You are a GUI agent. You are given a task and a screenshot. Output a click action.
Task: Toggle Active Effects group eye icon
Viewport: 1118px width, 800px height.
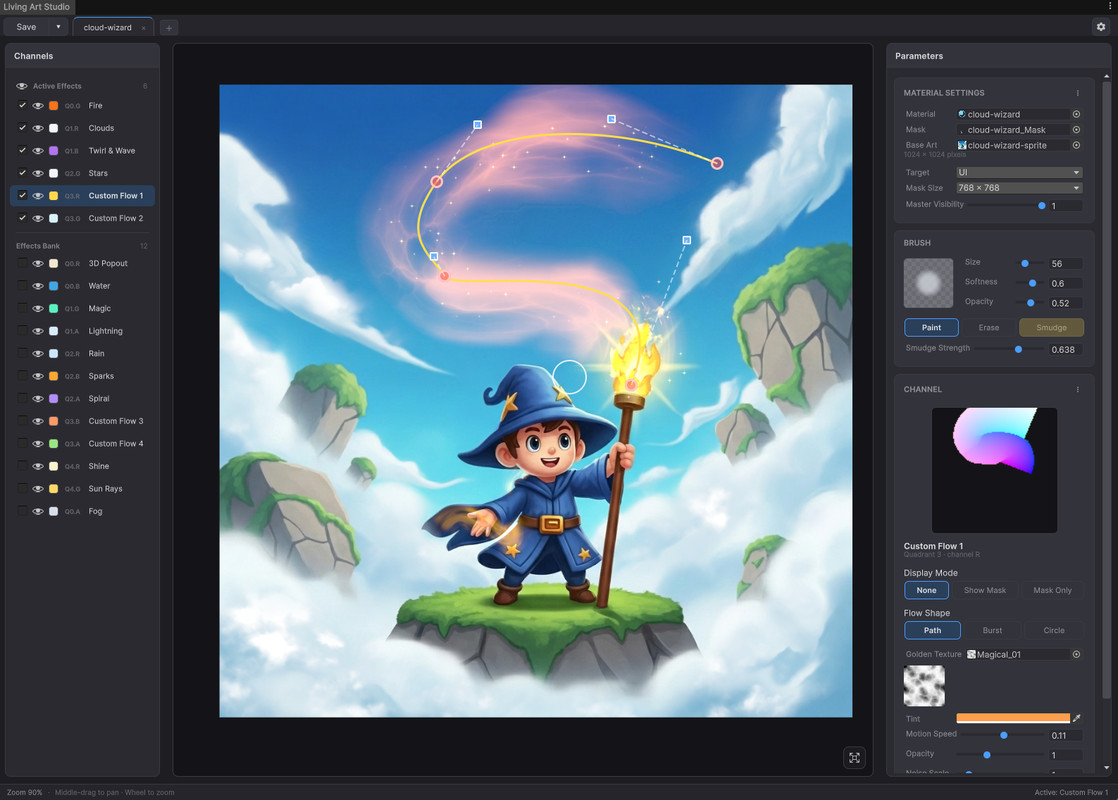pos(22,86)
